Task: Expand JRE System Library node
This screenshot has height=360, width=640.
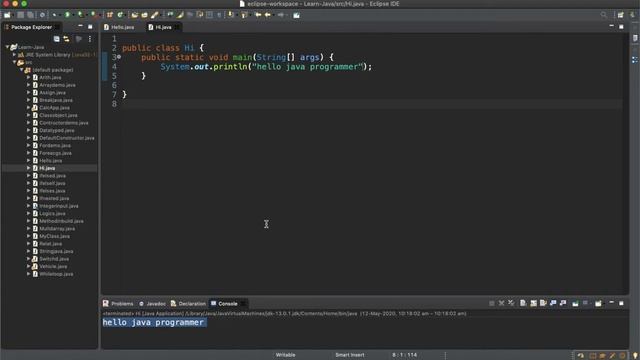Action: [14, 54]
